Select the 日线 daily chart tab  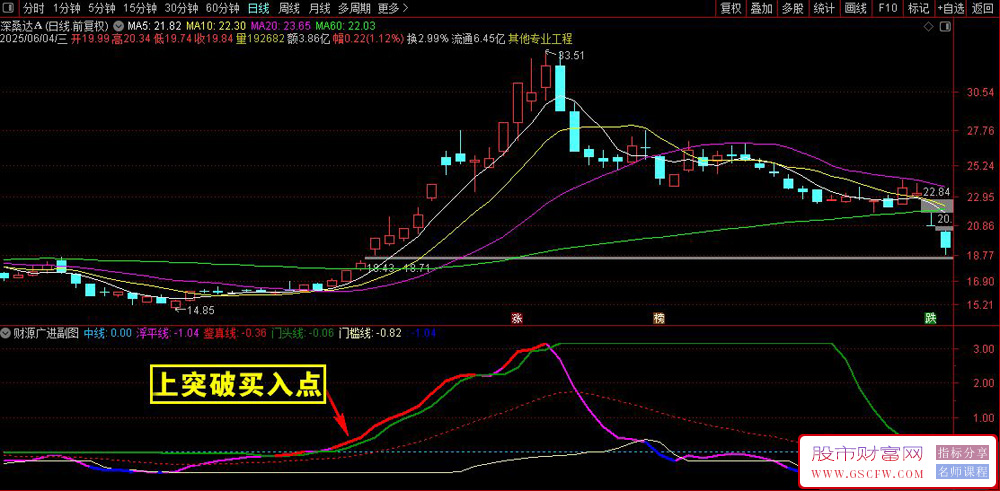[x=258, y=8]
